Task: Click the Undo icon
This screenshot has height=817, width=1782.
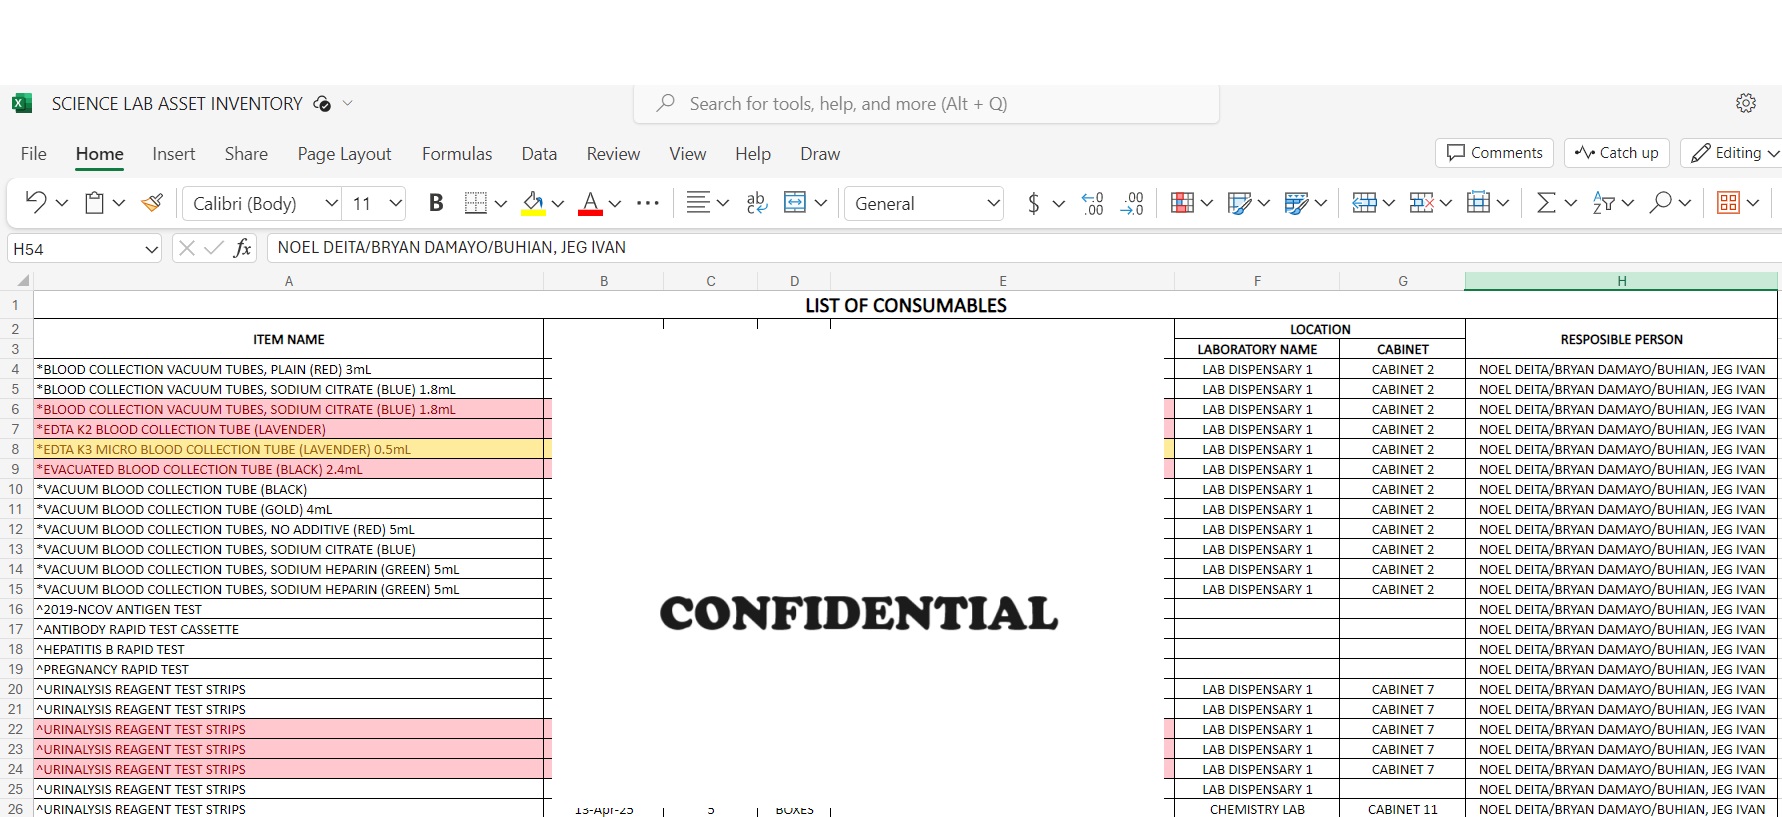Action: click(36, 203)
